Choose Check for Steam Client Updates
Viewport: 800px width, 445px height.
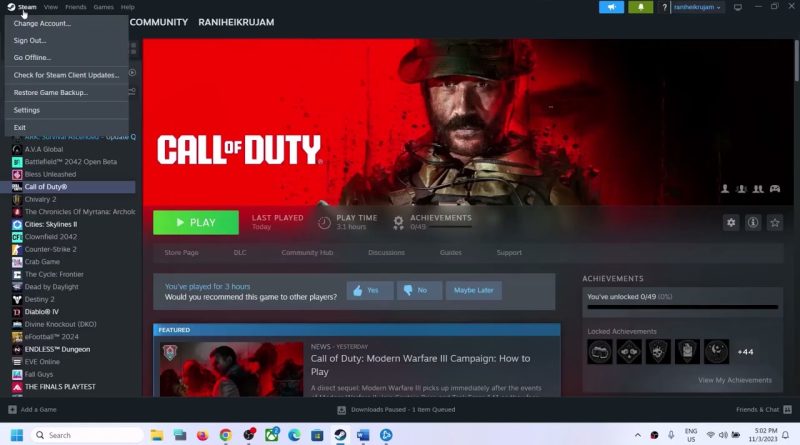(x=66, y=75)
